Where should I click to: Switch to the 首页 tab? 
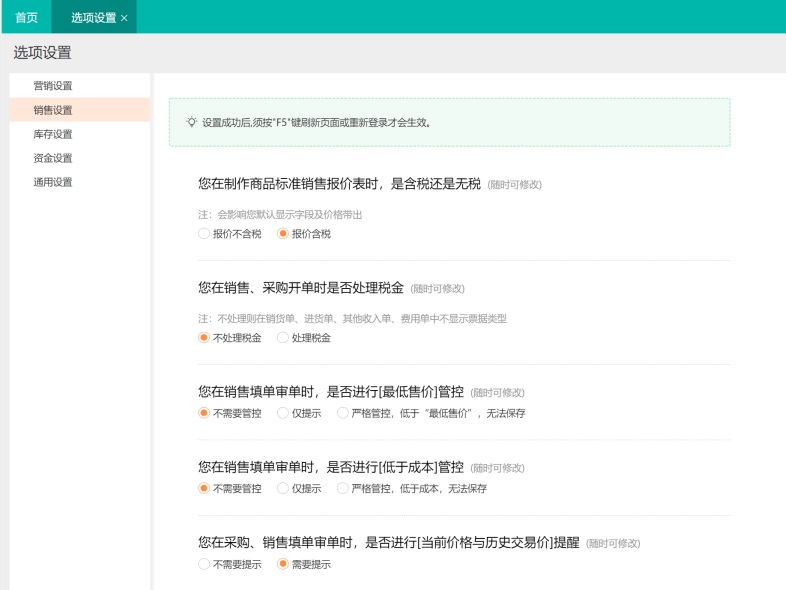[27, 17]
